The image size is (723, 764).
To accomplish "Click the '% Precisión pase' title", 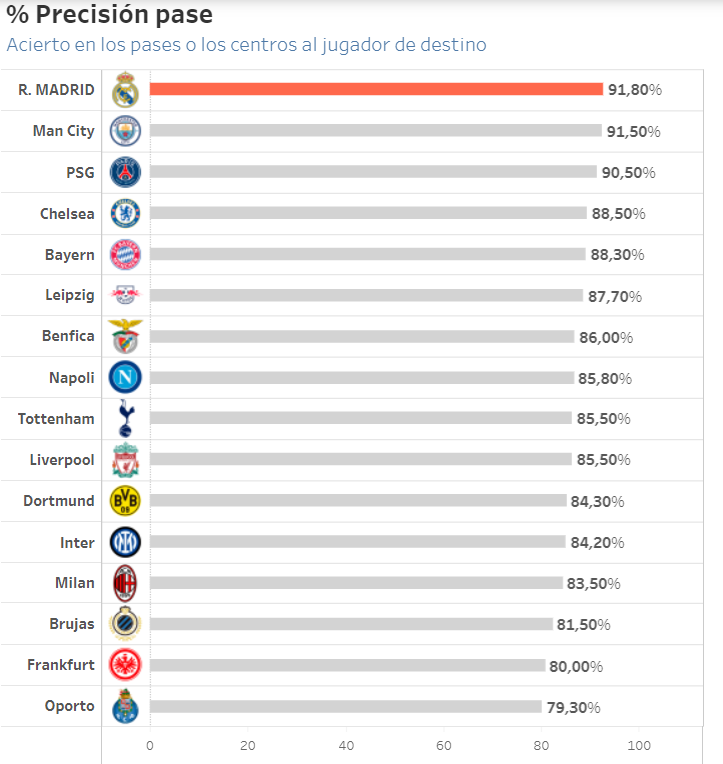I will [x=109, y=16].
